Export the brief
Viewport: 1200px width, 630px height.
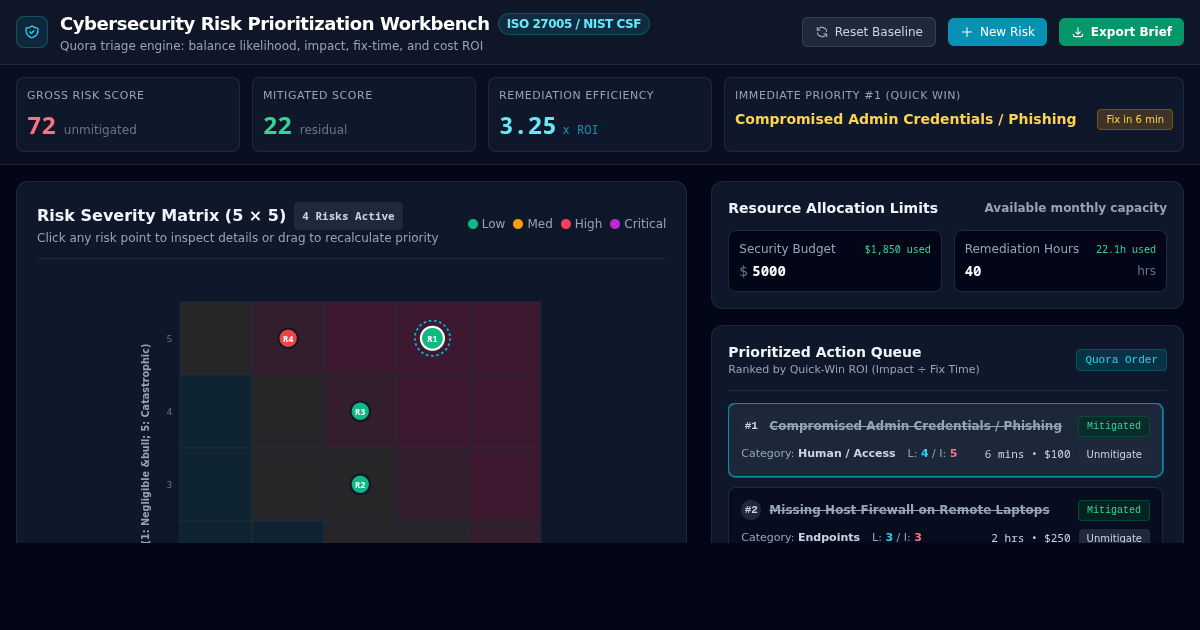point(1121,32)
